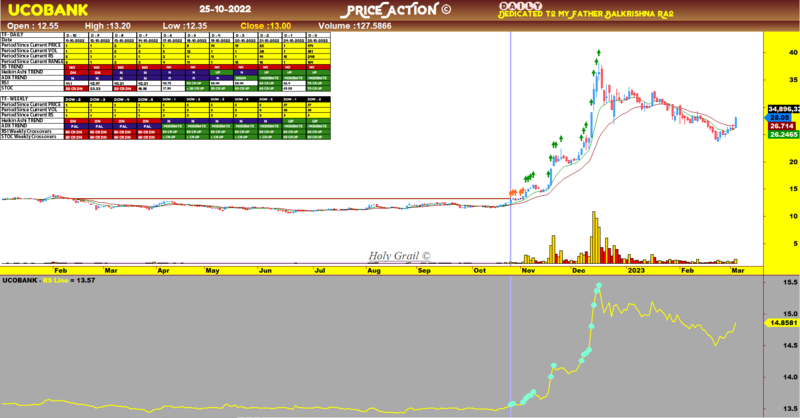This screenshot has height=418, width=800.
Task: Click the Dec label on time axis
Action: [x=579, y=271]
